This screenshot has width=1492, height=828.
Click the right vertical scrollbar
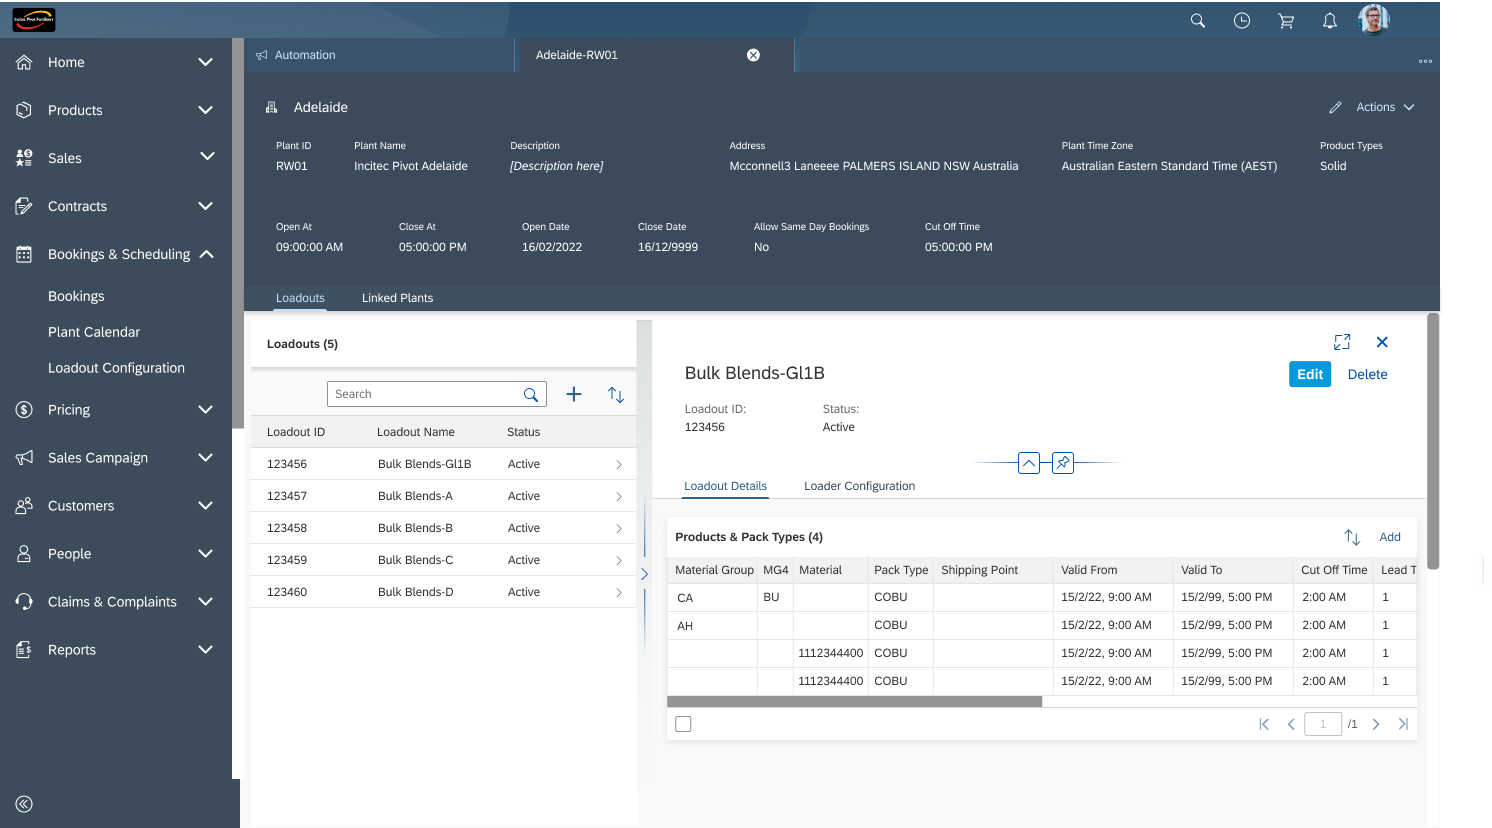pyautogui.click(x=1433, y=441)
